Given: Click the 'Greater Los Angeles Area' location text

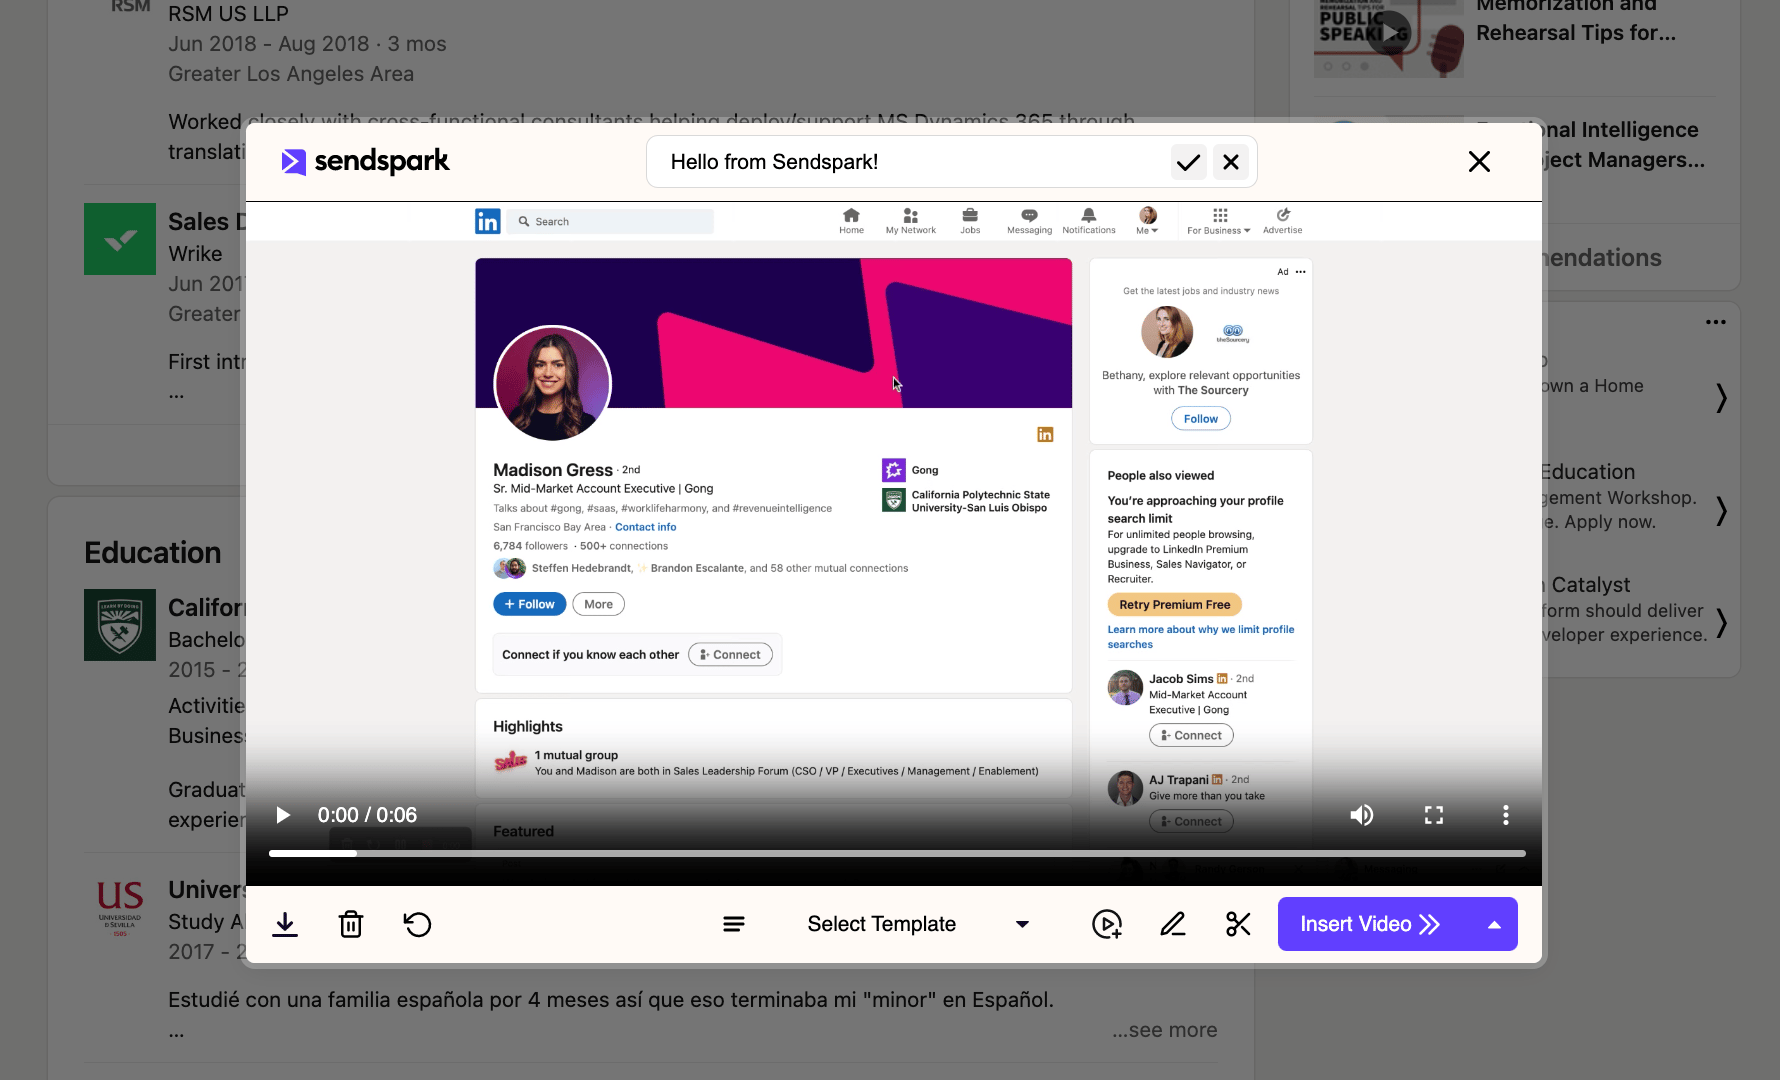Looking at the screenshot, I should pyautogui.click(x=291, y=74).
